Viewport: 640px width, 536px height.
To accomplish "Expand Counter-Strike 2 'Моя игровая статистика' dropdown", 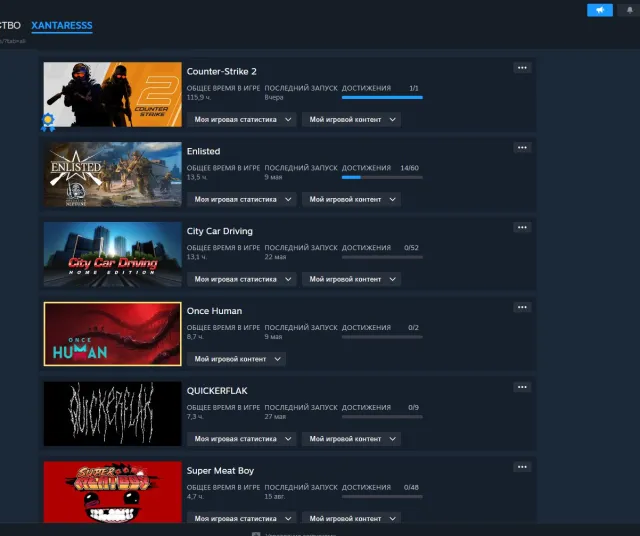I will [x=242, y=120].
